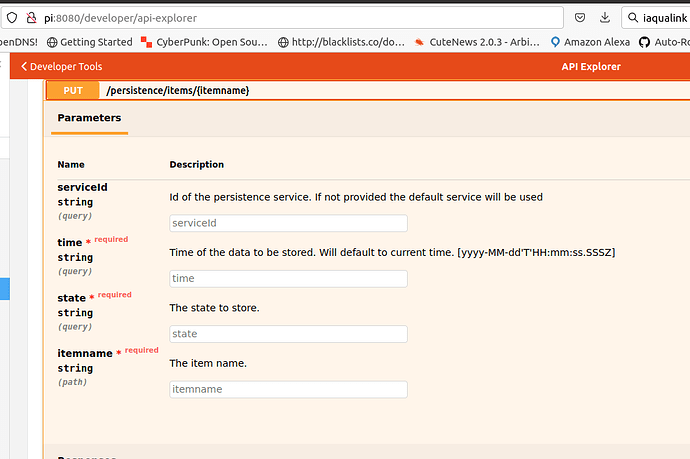Focus the time input field
This screenshot has width=690, height=459.
(x=288, y=279)
